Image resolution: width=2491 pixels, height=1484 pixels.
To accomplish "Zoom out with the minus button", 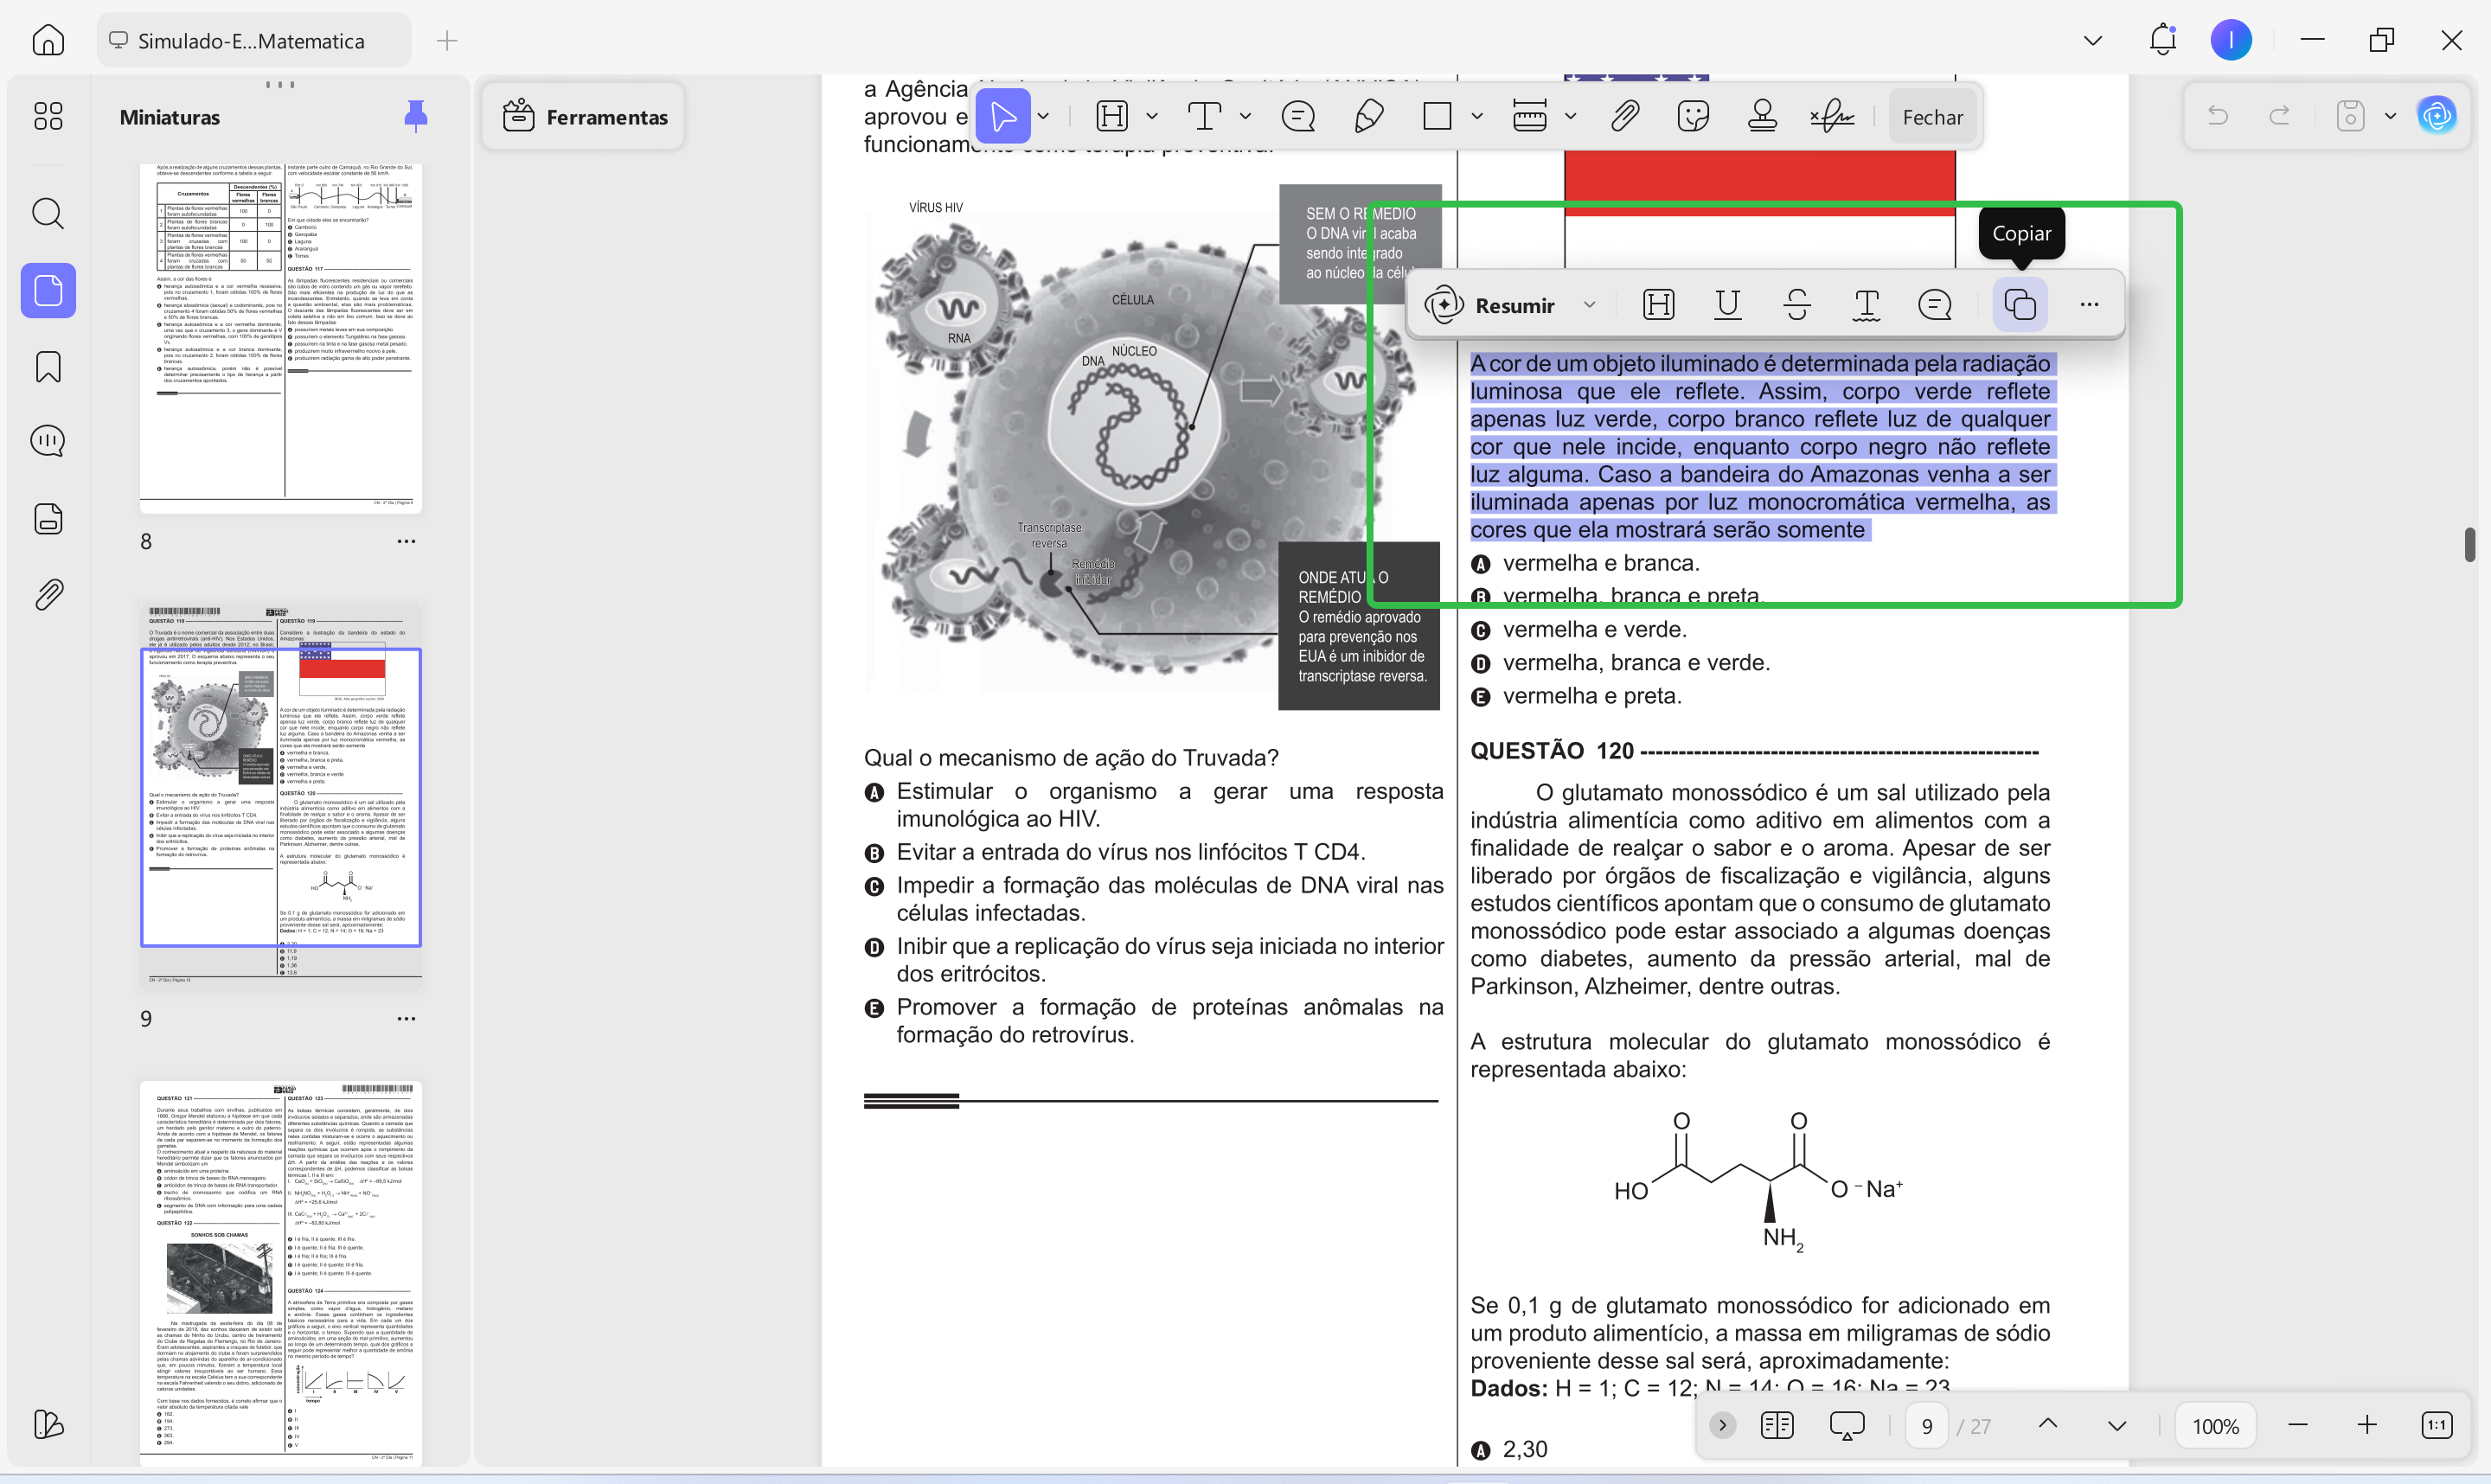I will 2298,1424.
